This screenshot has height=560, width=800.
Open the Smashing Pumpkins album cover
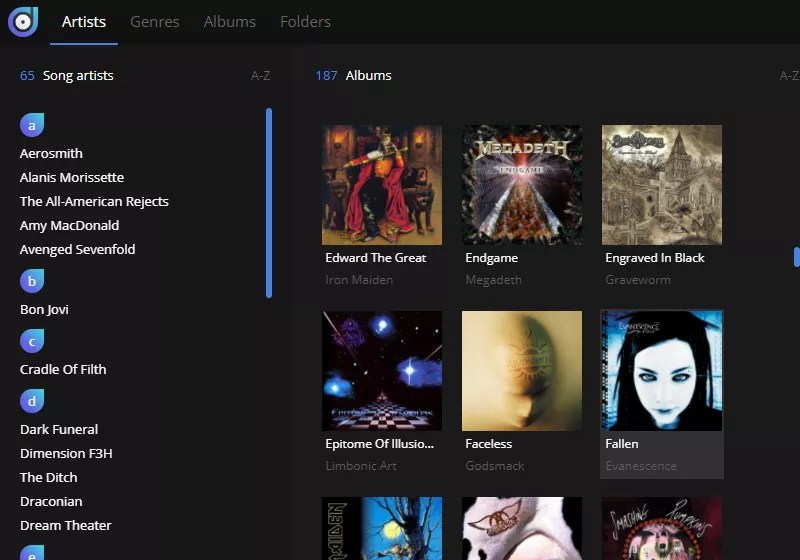click(662, 528)
